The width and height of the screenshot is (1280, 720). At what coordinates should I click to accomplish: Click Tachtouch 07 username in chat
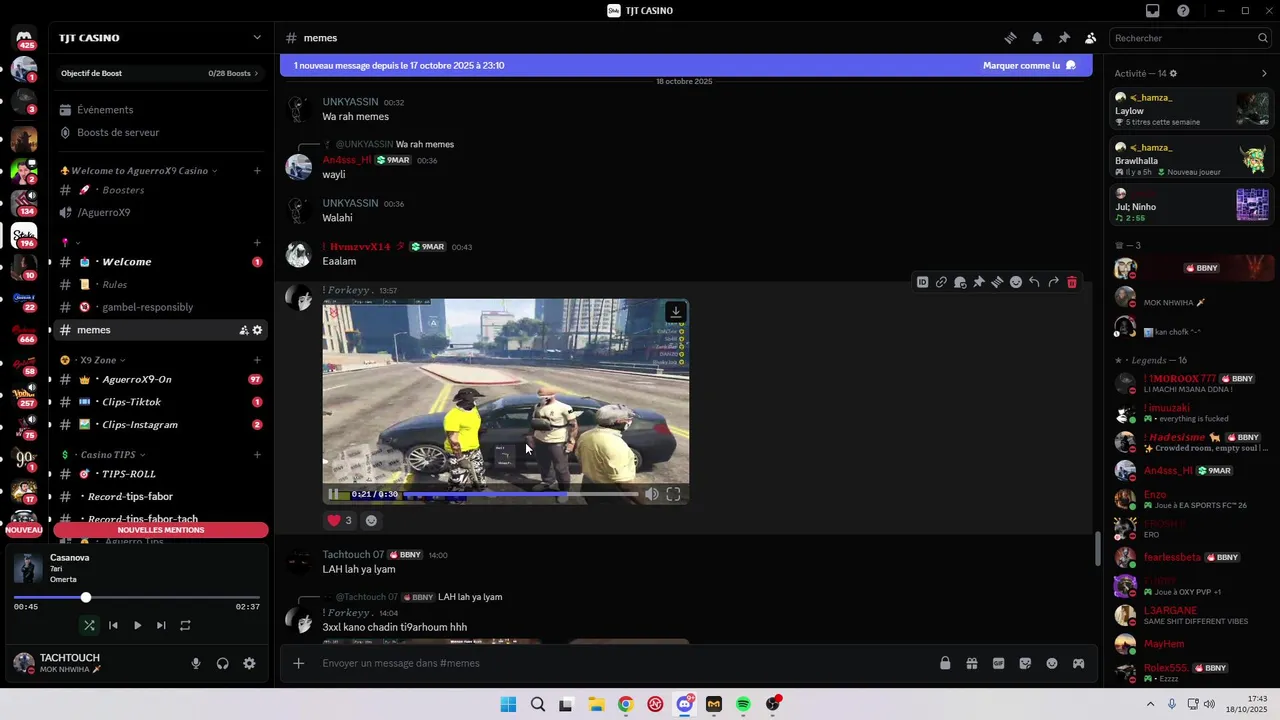coord(353,555)
